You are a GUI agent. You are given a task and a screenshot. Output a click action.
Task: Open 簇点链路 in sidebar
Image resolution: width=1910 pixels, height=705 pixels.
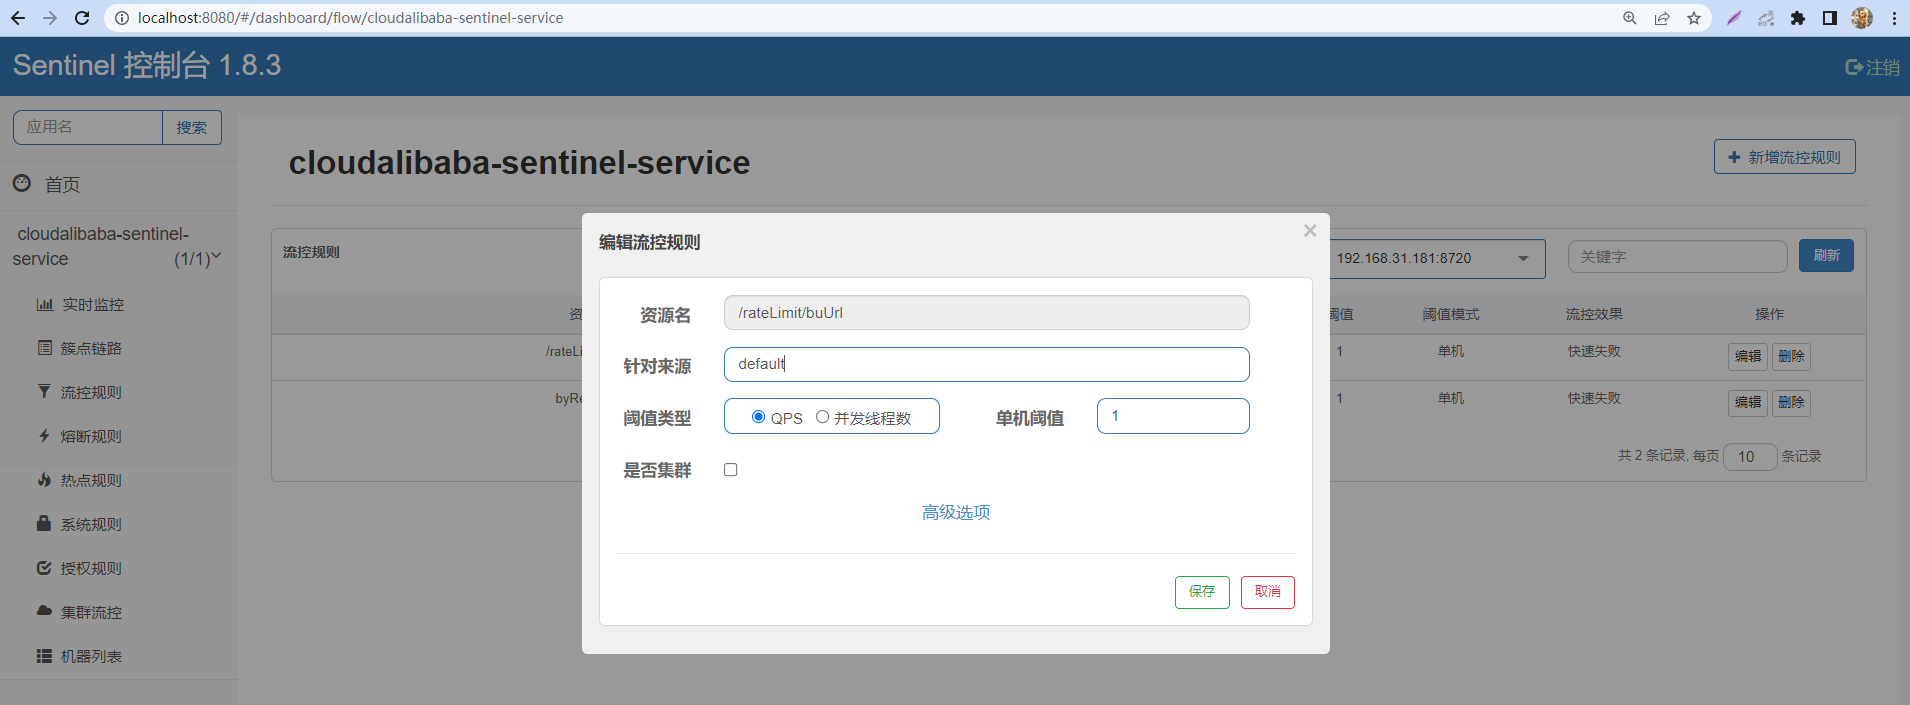coord(91,348)
